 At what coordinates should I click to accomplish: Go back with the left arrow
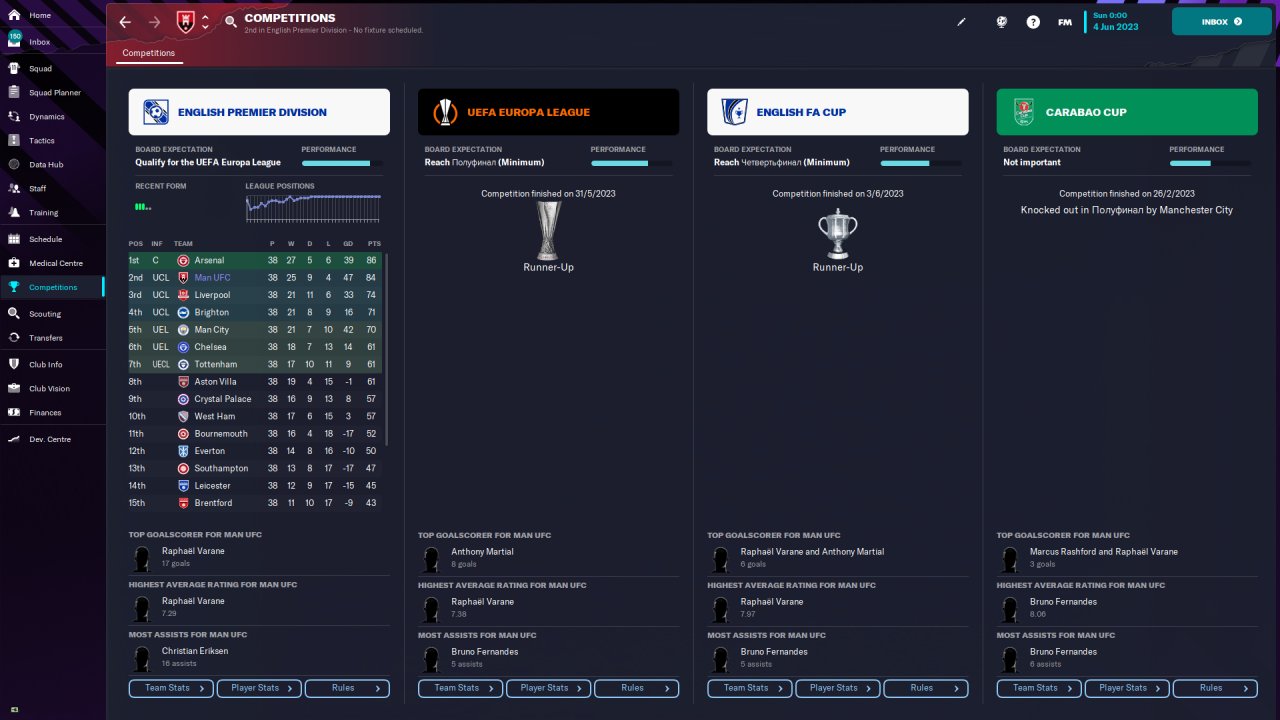(125, 22)
